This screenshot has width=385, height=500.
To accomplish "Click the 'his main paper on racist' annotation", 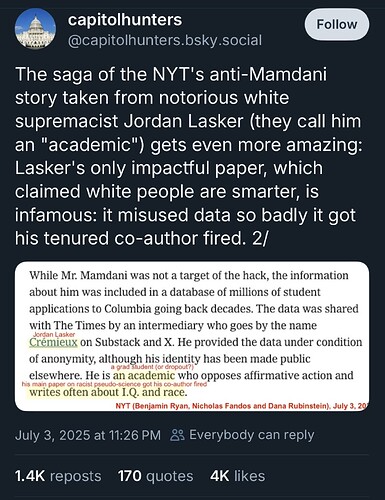I will [x=114, y=384].
